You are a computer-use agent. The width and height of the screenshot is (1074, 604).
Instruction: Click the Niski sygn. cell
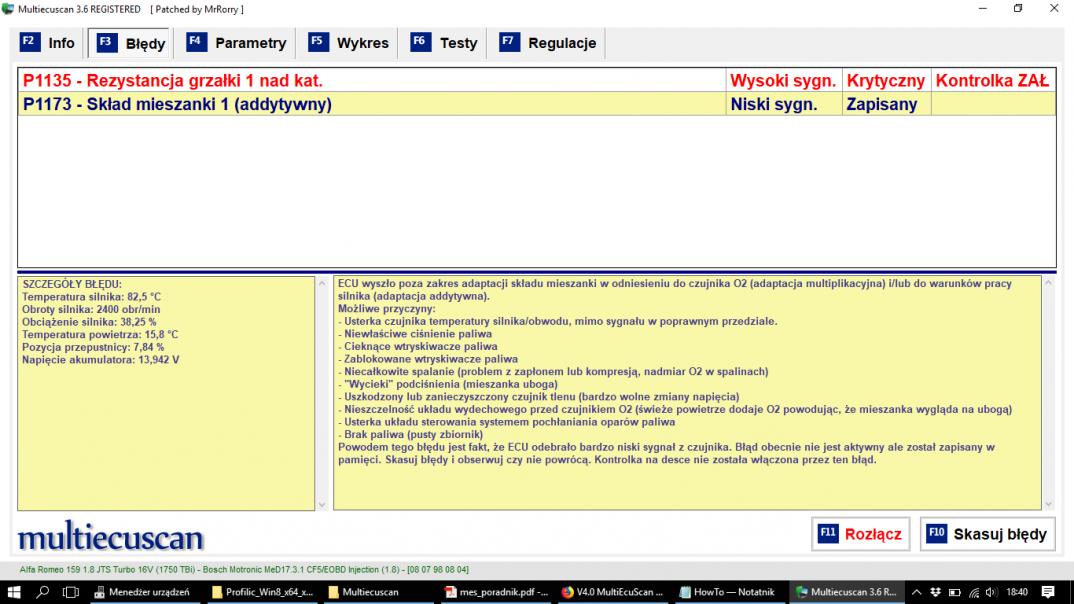pyautogui.click(x=784, y=104)
